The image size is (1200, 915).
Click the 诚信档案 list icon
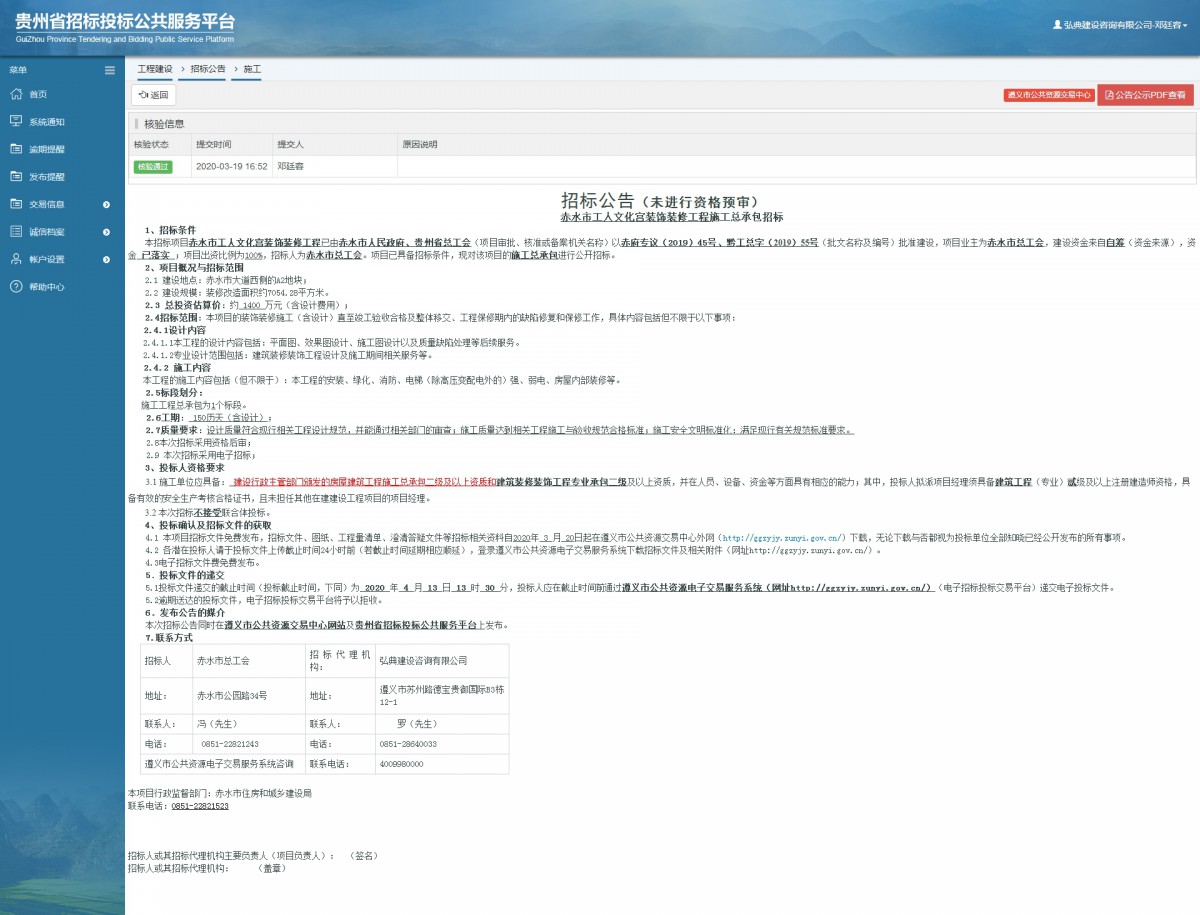16,232
